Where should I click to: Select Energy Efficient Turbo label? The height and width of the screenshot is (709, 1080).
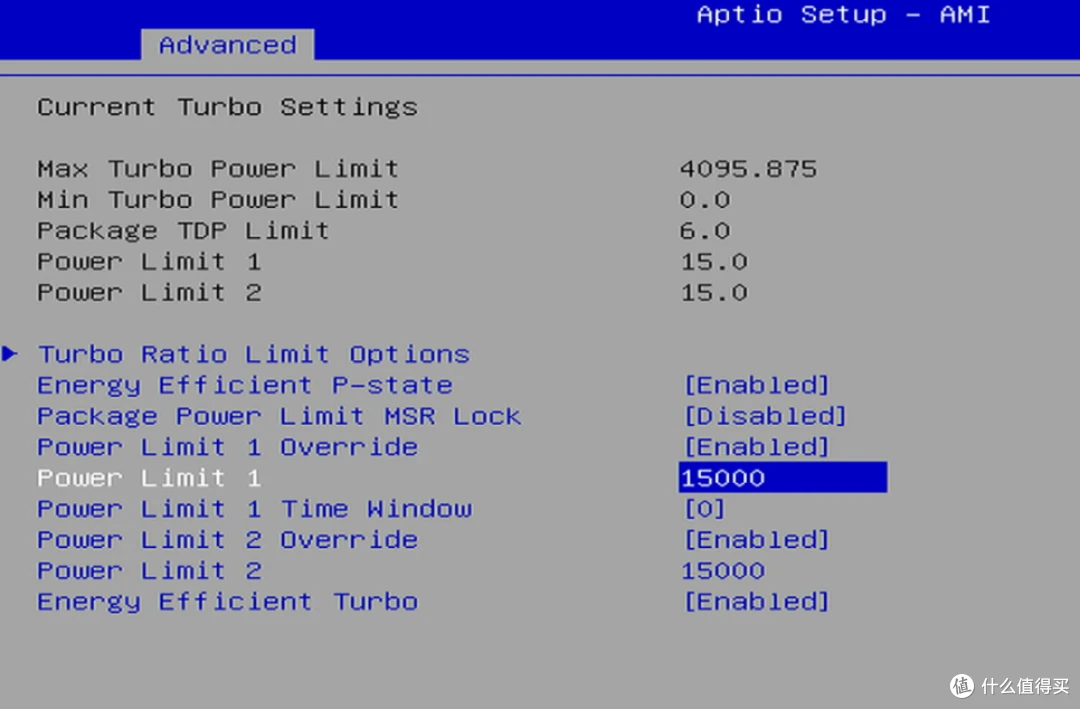tap(227, 602)
